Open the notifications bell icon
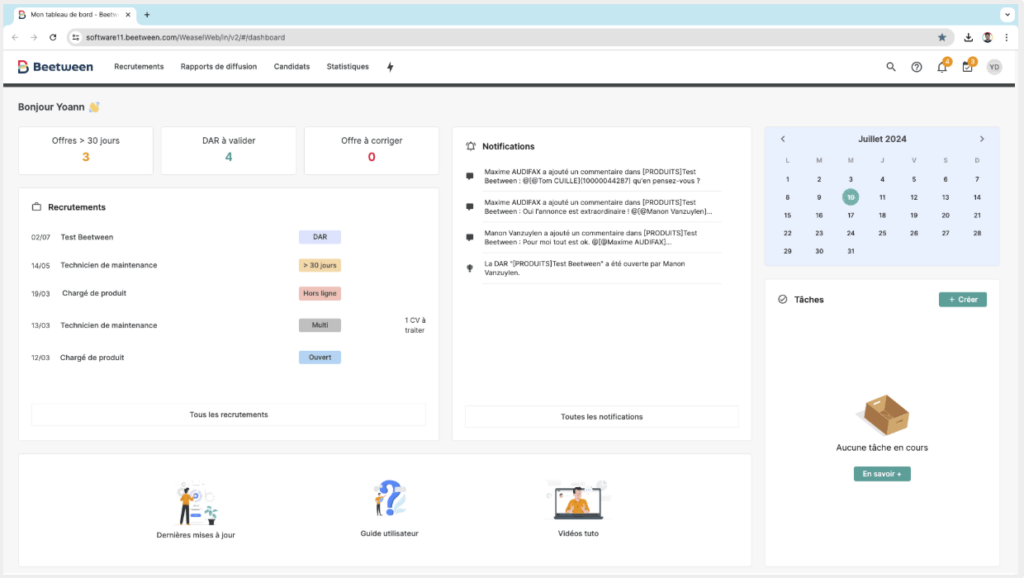 [x=941, y=67]
